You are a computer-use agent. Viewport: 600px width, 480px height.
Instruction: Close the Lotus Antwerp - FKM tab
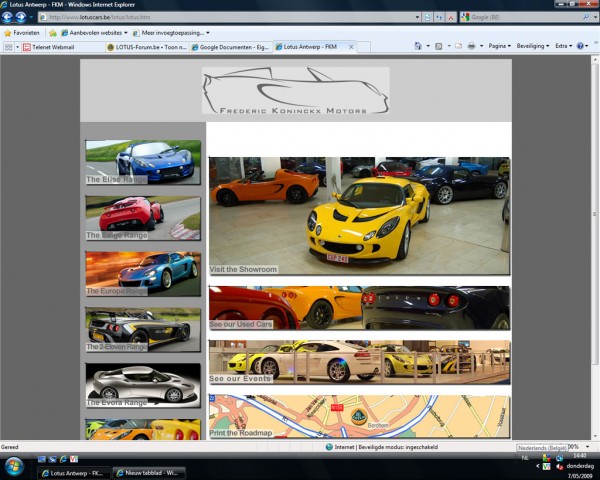click(x=351, y=47)
